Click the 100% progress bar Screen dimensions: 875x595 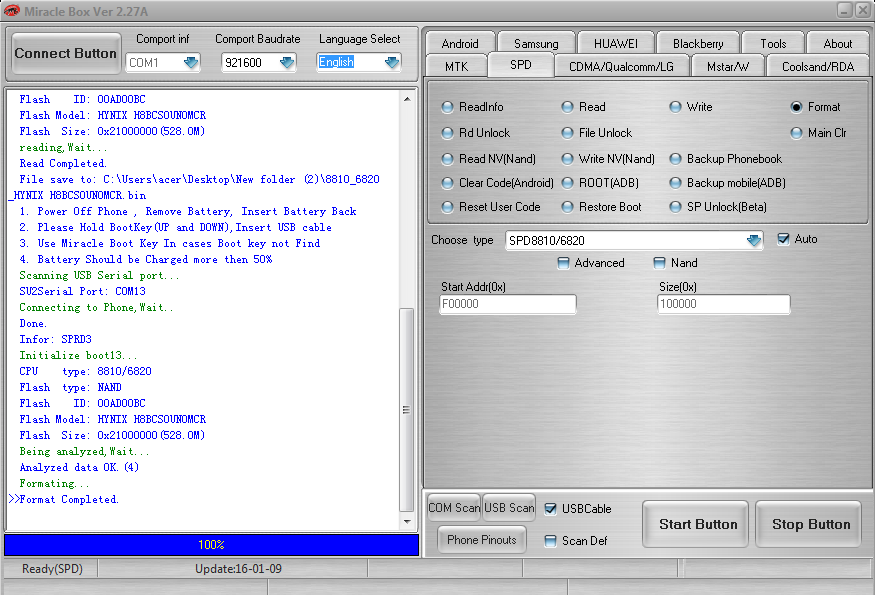pyautogui.click(x=211, y=545)
